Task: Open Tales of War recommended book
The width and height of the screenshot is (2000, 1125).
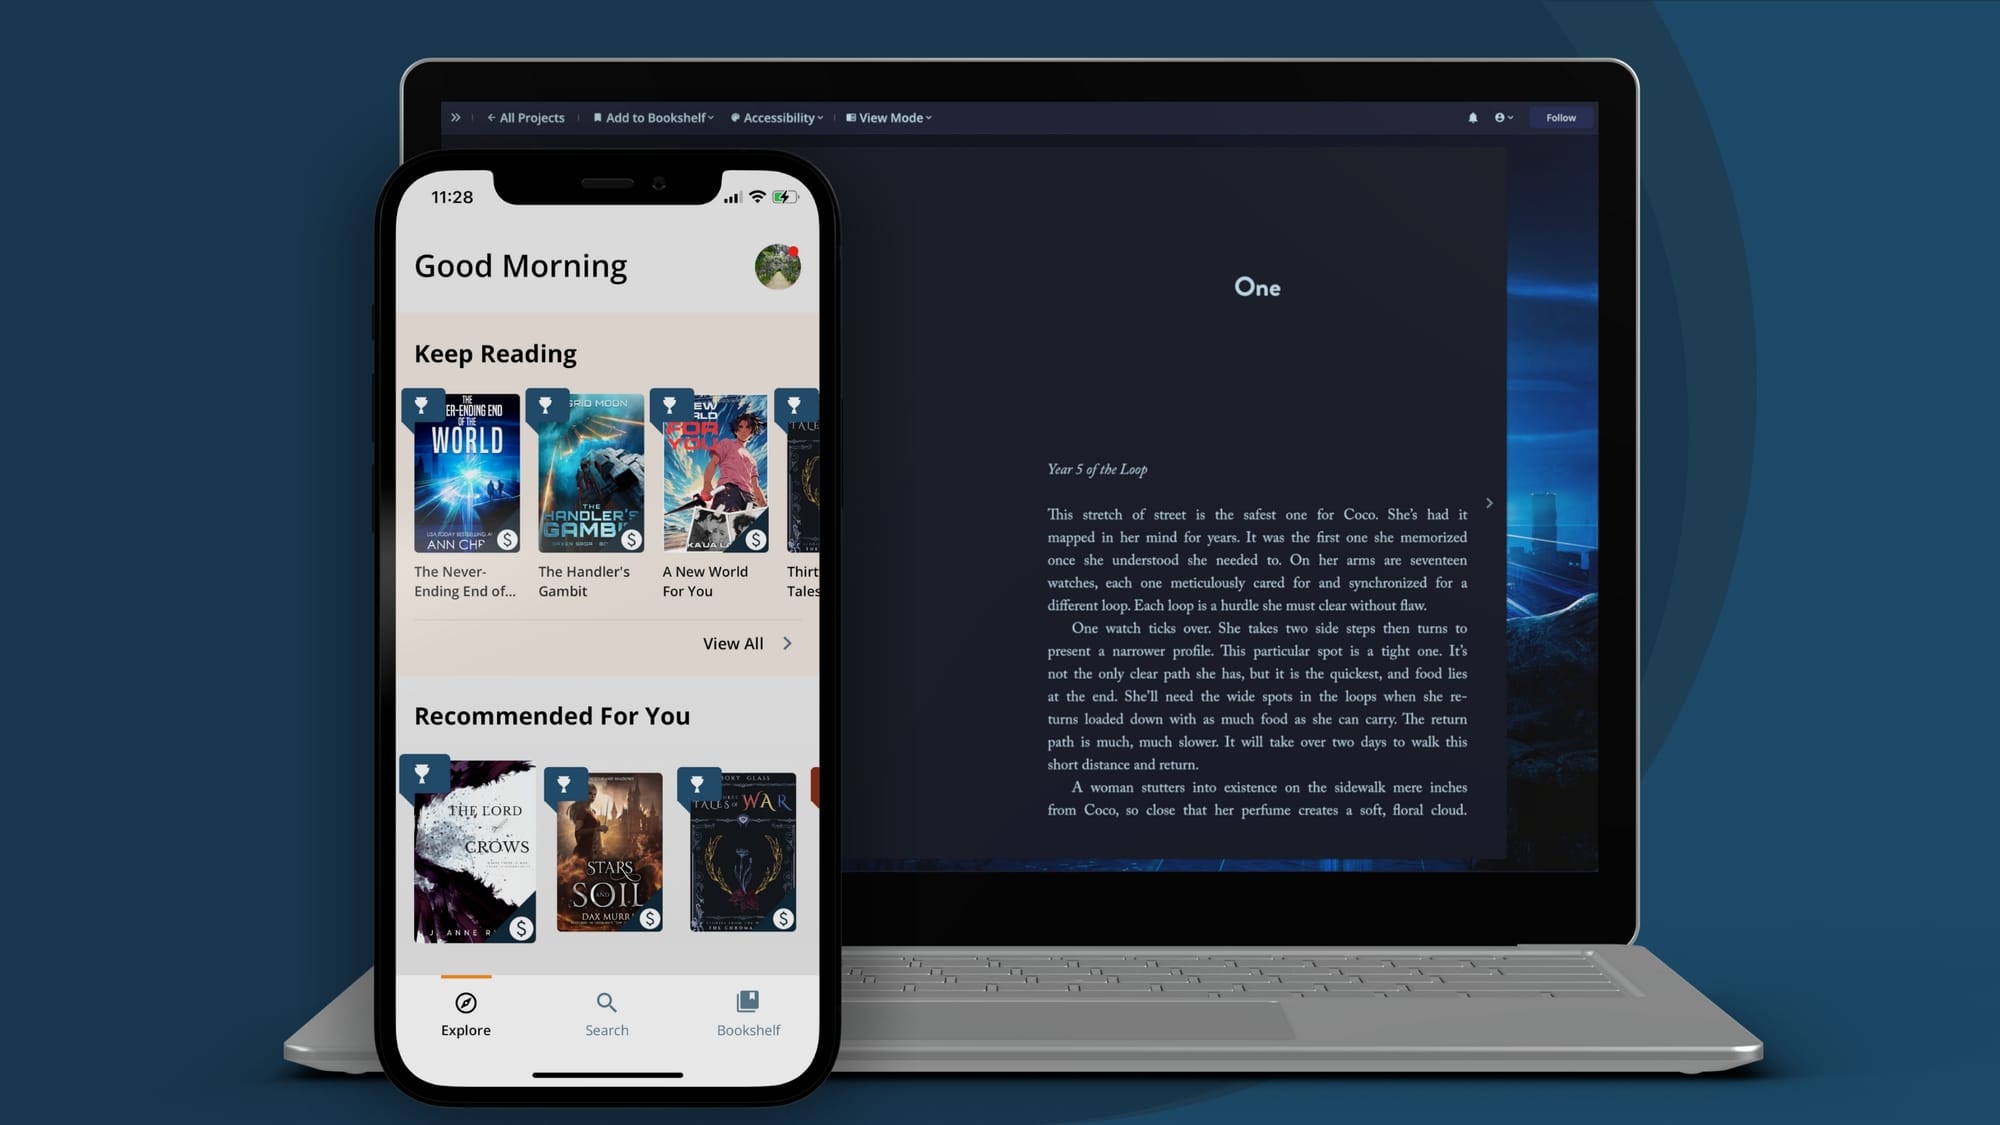Action: click(x=743, y=852)
